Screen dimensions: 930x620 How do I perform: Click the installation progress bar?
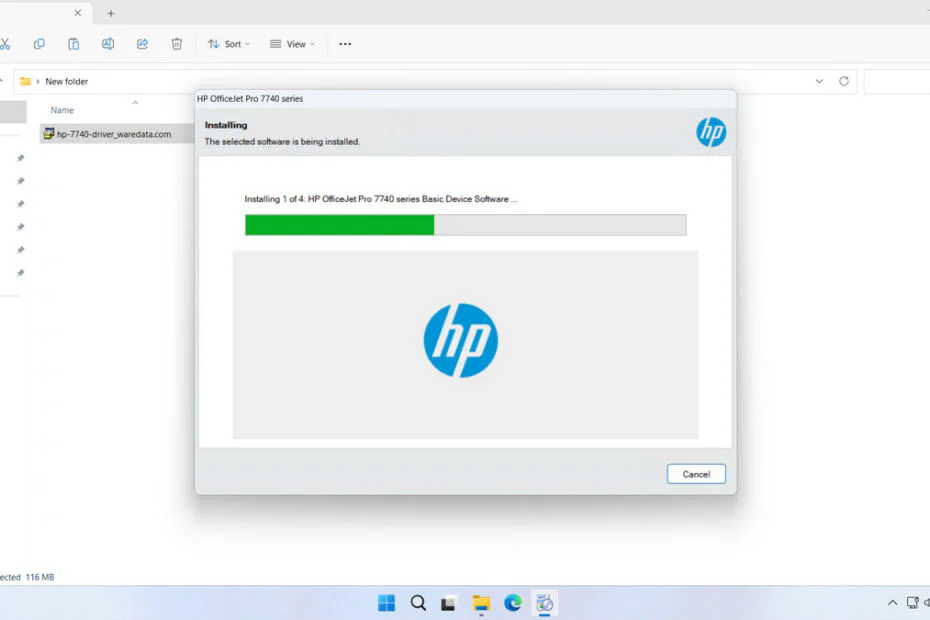(x=465, y=225)
